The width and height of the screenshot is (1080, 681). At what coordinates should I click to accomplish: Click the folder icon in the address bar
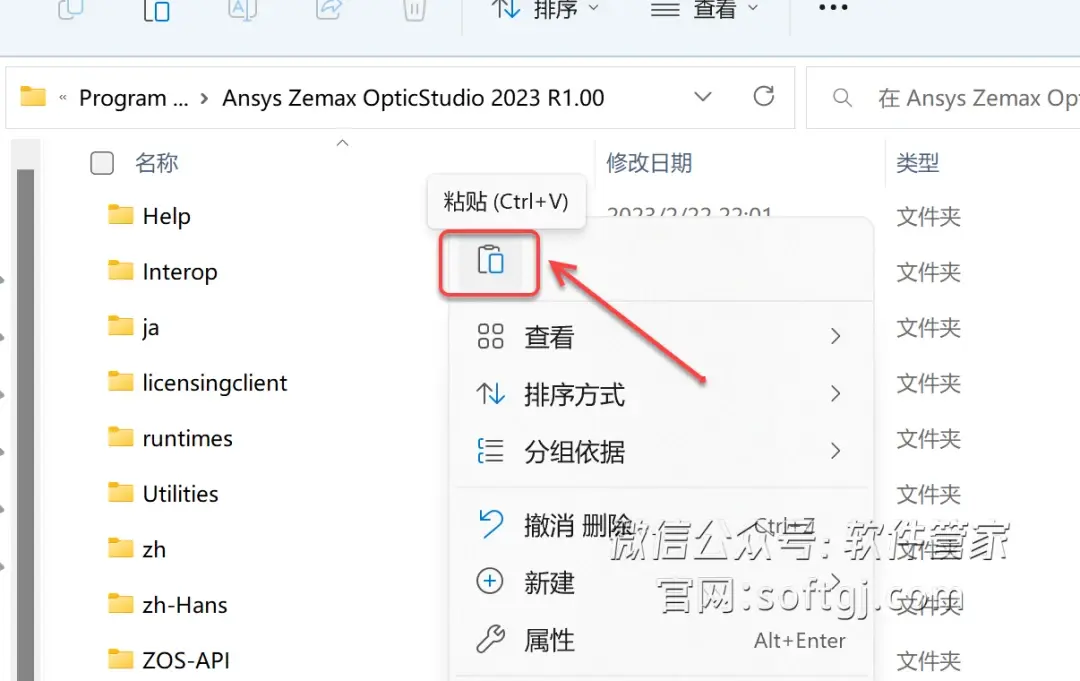(33, 96)
